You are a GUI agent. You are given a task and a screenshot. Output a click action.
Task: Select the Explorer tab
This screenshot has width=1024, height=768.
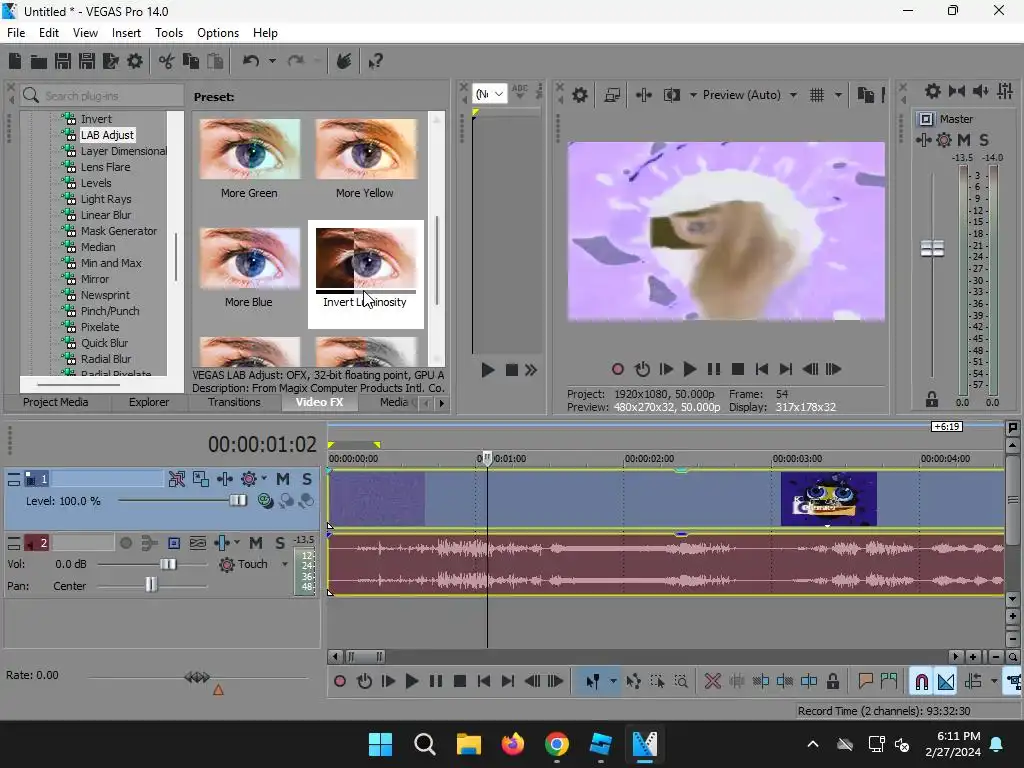pyautogui.click(x=149, y=402)
